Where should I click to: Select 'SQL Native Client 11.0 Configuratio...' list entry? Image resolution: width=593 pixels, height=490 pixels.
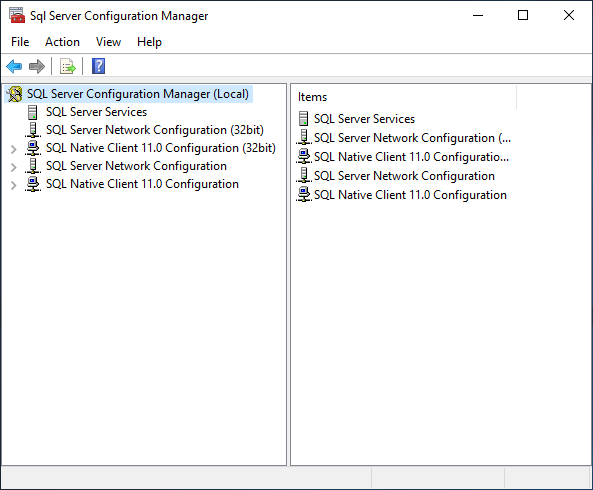pyautogui.click(x=411, y=157)
